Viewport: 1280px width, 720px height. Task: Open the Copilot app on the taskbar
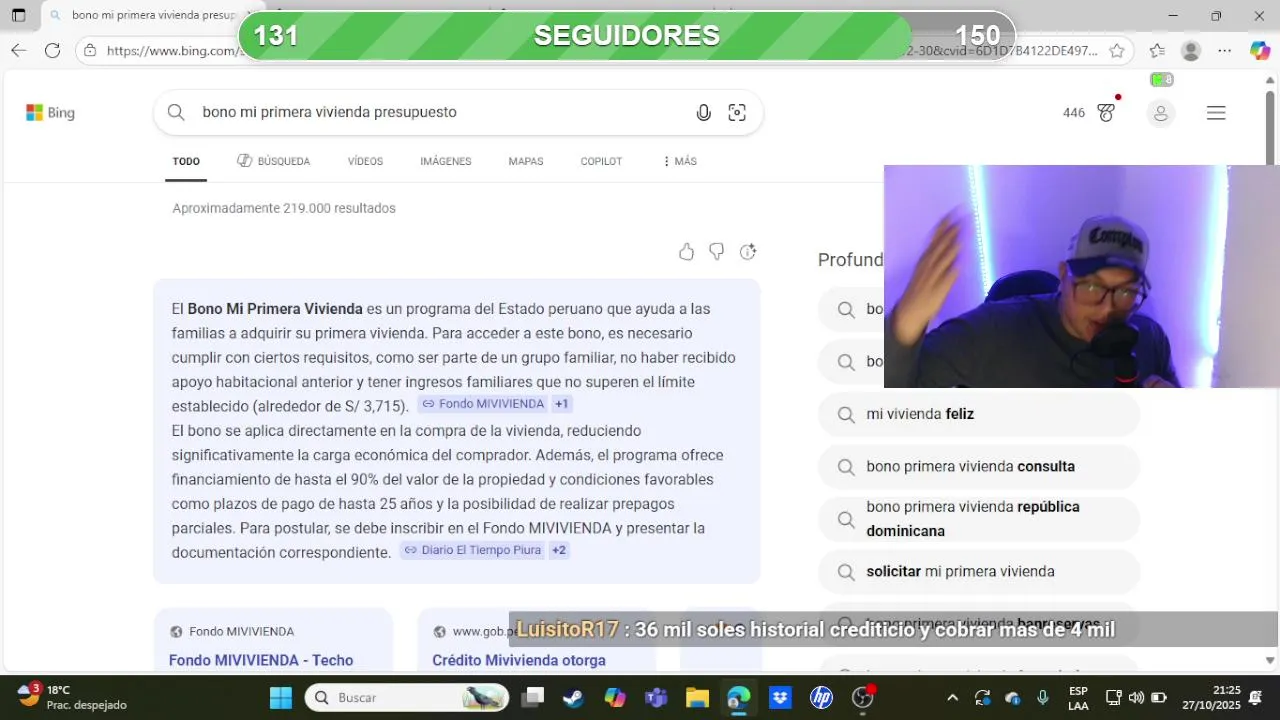(615, 697)
